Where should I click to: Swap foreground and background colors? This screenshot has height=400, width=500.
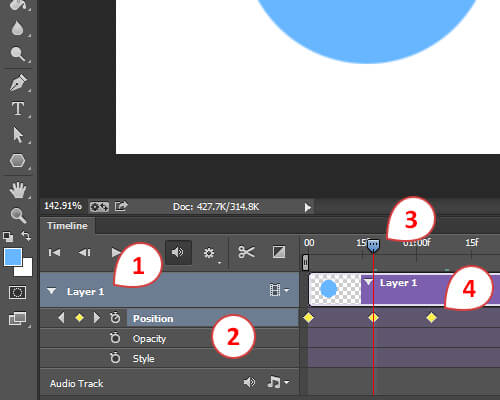click(26, 236)
